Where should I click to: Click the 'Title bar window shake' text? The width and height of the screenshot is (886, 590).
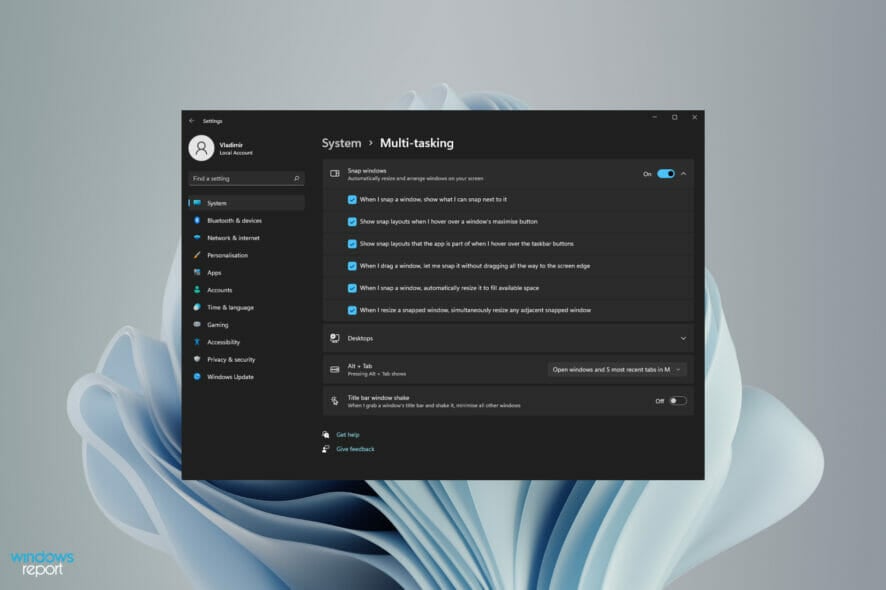378,398
